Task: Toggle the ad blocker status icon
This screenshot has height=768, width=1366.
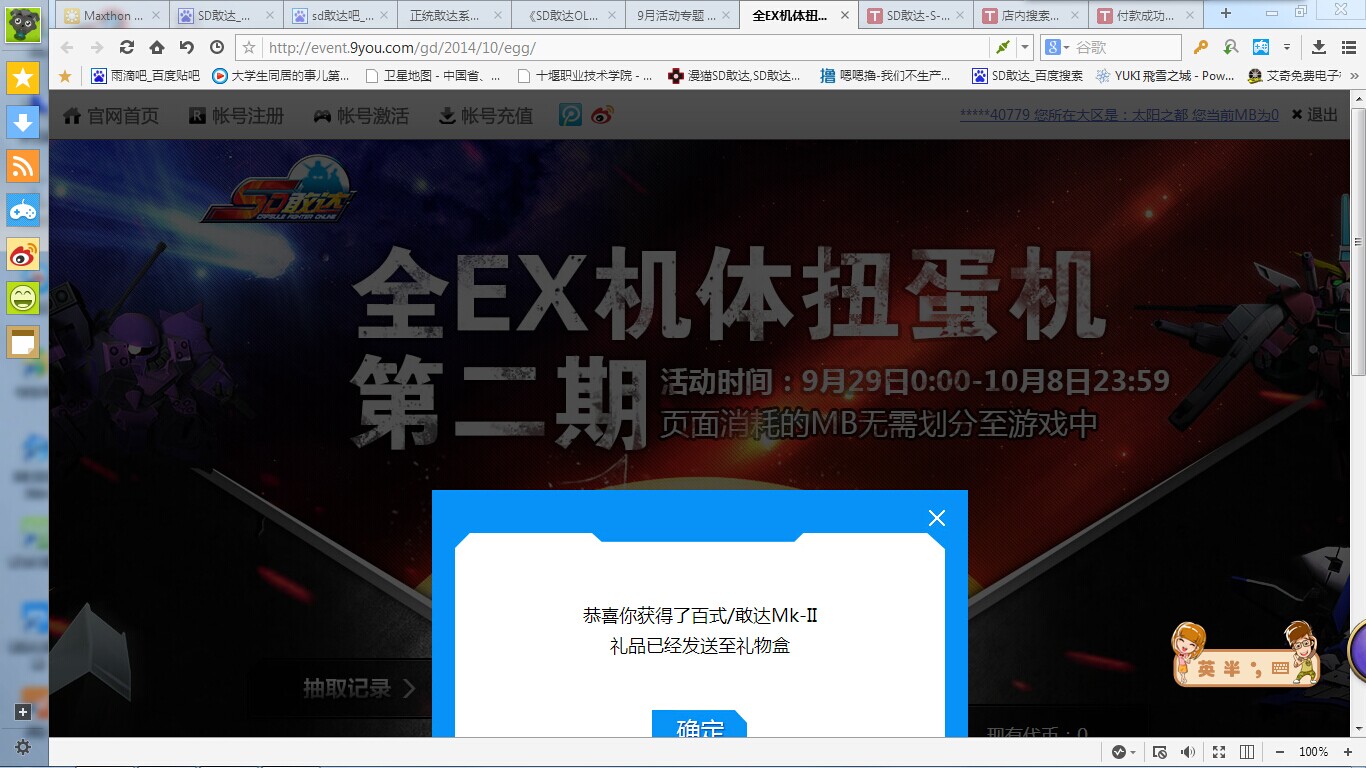Action: pyautogui.click(x=1160, y=752)
